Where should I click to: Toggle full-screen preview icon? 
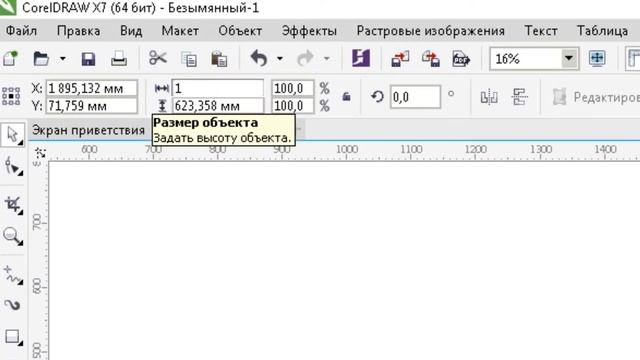[x=597, y=58]
